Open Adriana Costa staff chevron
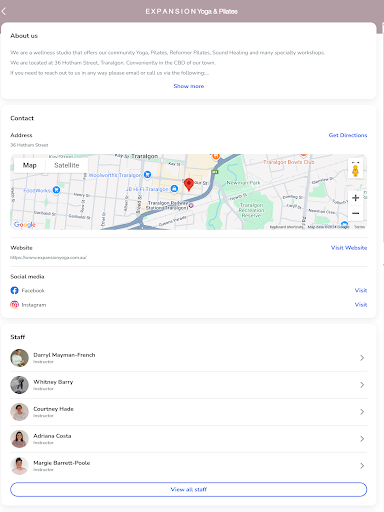This screenshot has height=512, width=384. point(362,439)
